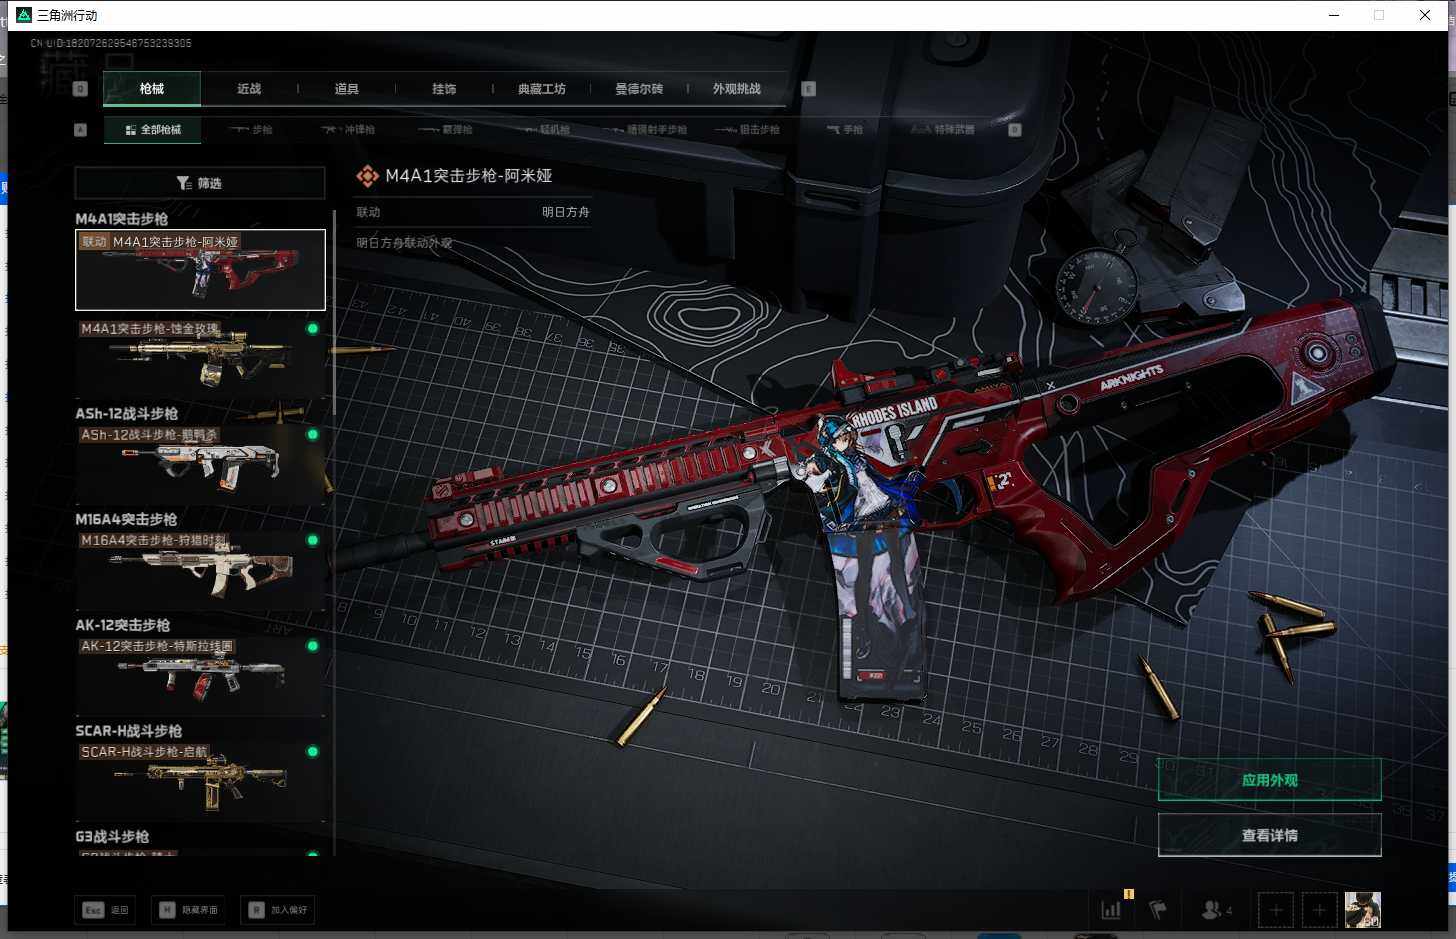Click the M4A1突击步枪 group header
This screenshot has height=939, width=1456.
tap(122, 219)
